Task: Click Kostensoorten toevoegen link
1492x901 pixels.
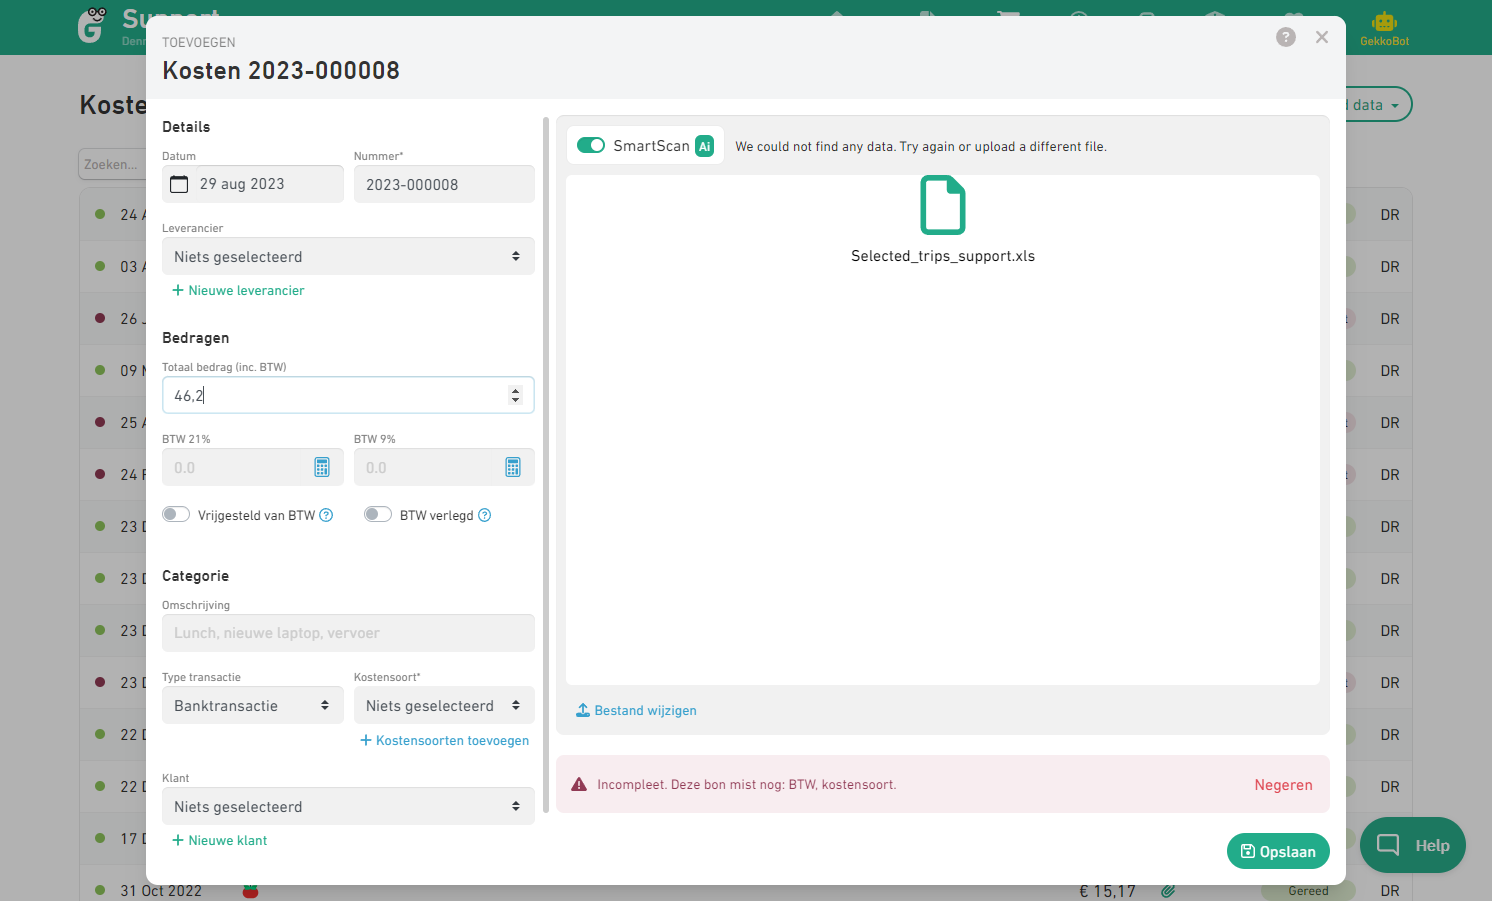Action: (445, 740)
